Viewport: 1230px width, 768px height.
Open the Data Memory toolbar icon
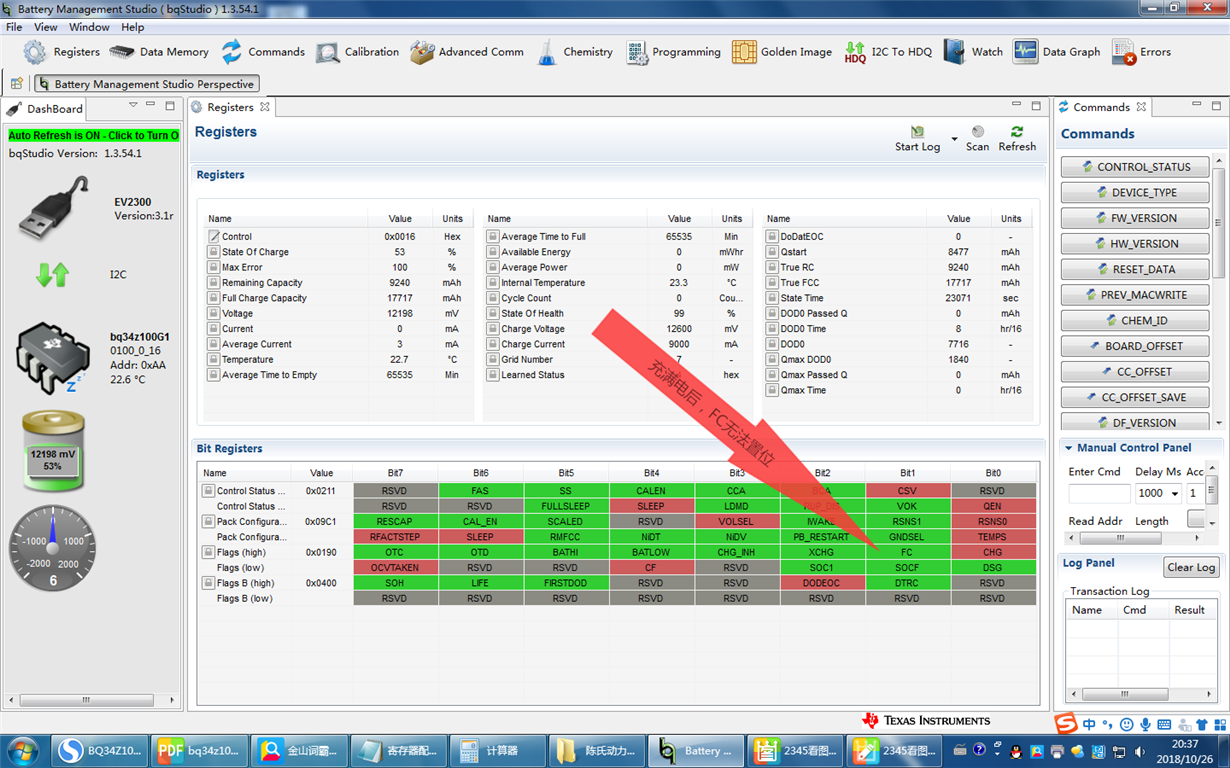coord(121,52)
